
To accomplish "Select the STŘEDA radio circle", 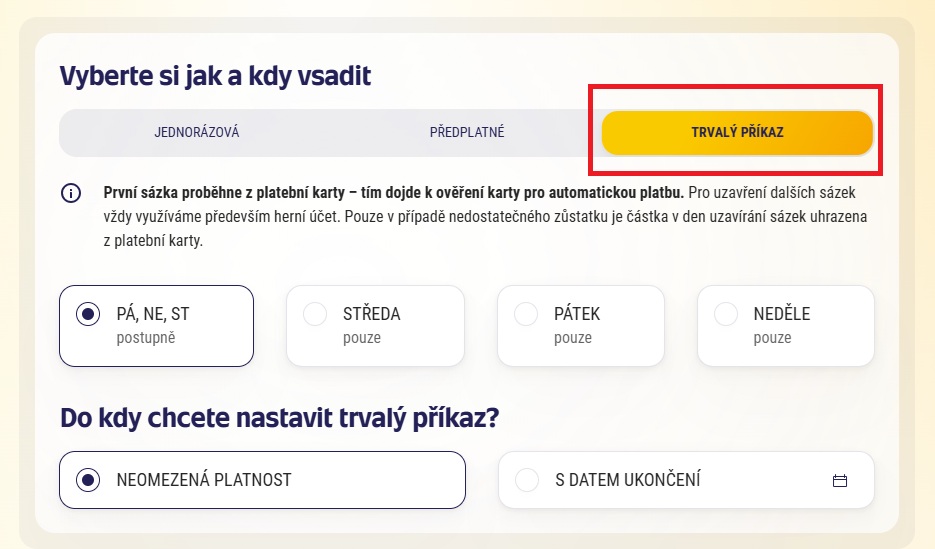I will click(315, 314).
